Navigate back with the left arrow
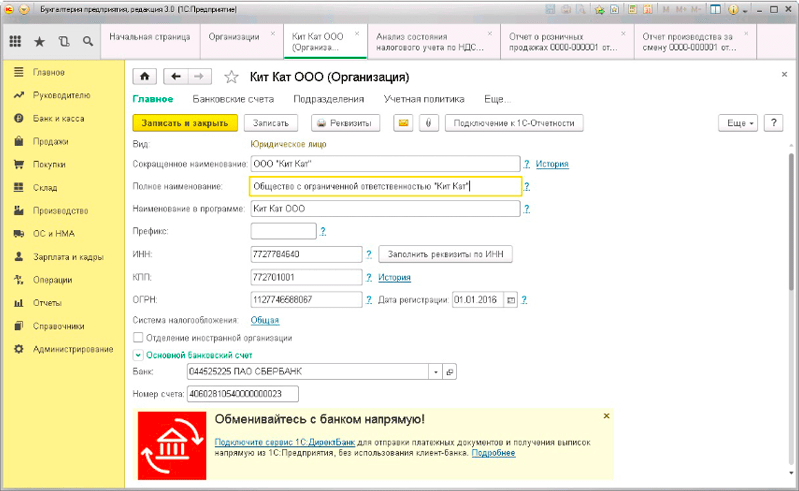The width and height of the screenshot is (799, 491). [176, 77]
